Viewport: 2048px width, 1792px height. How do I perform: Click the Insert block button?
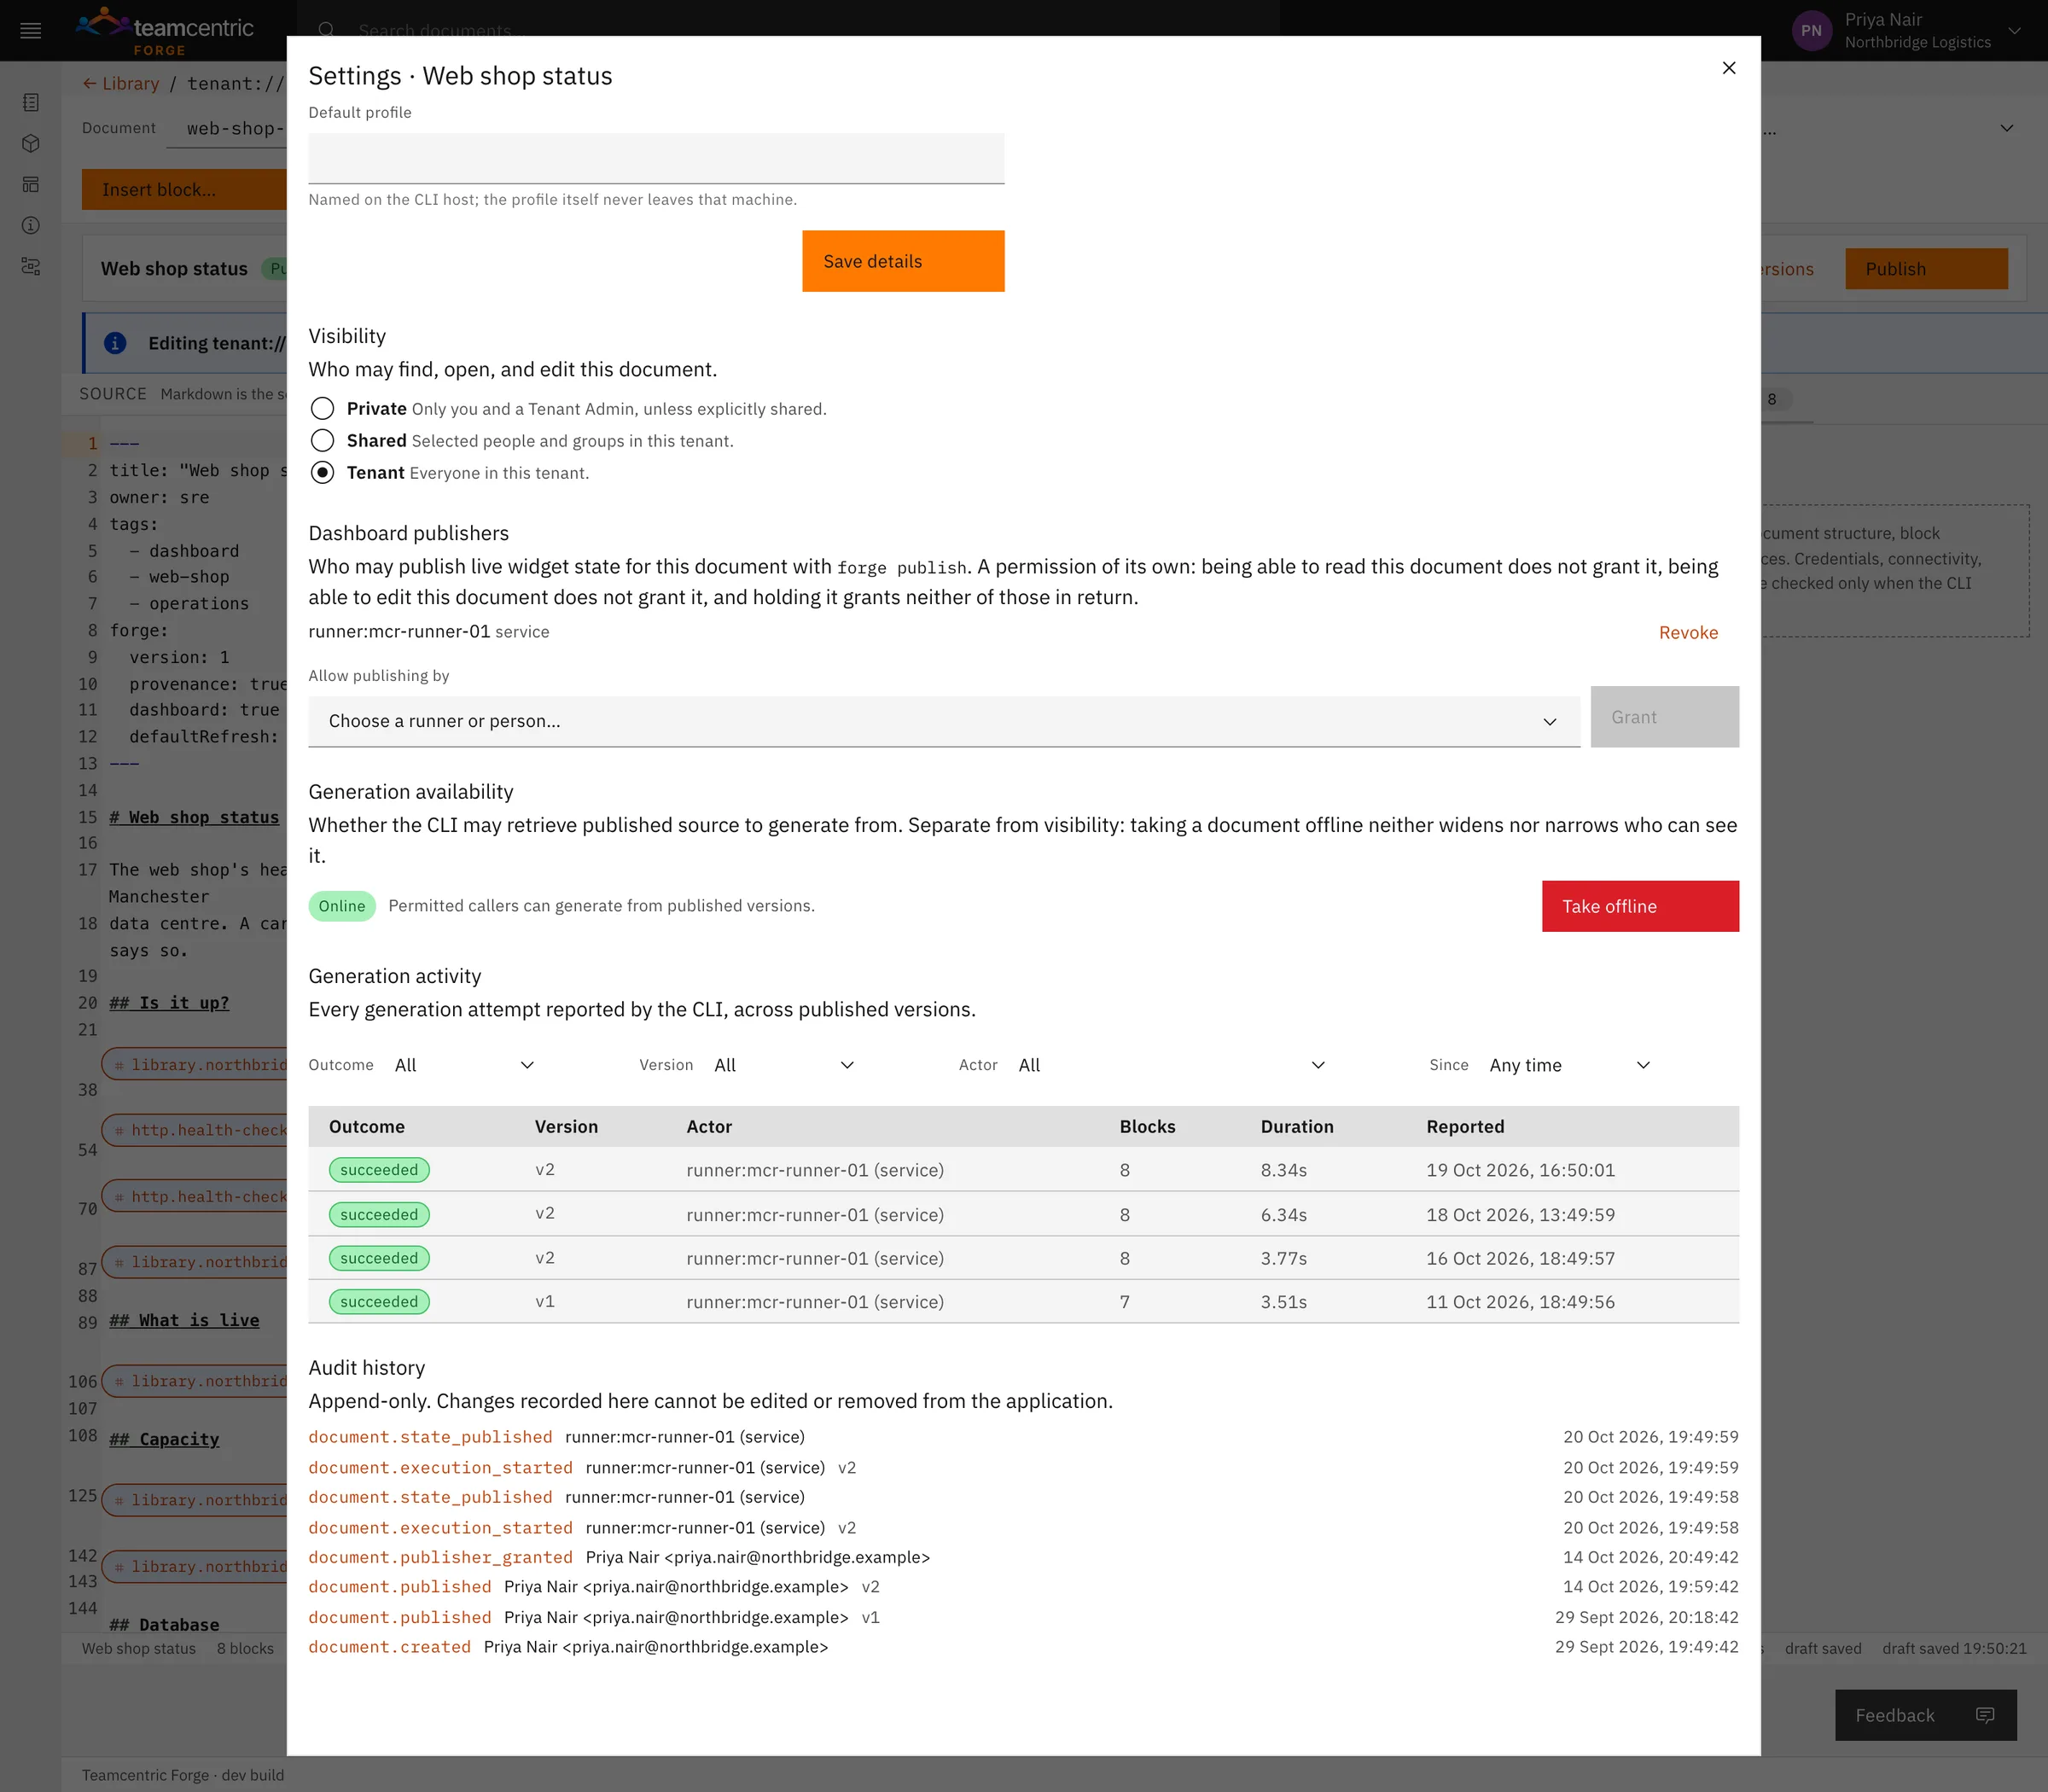click(184, 189)
